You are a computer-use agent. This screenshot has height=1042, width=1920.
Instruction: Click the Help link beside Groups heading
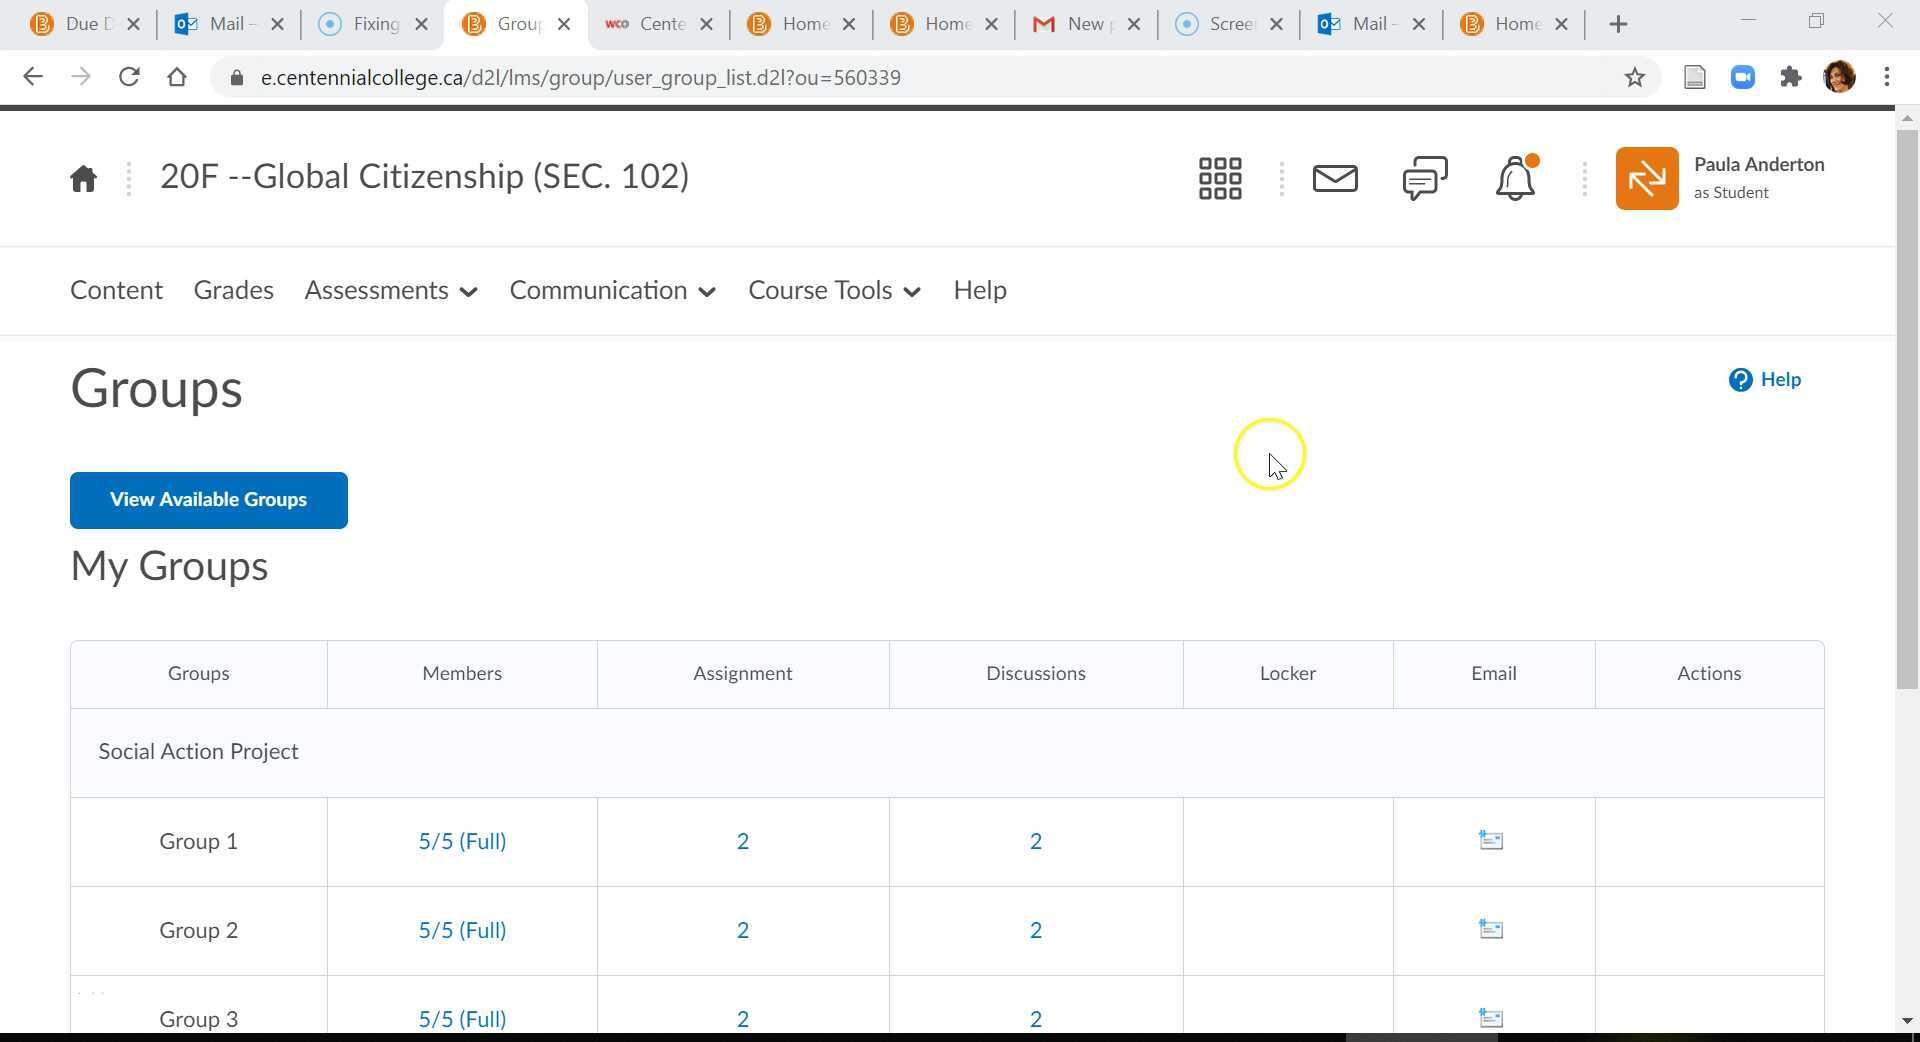pos(1765,380)
